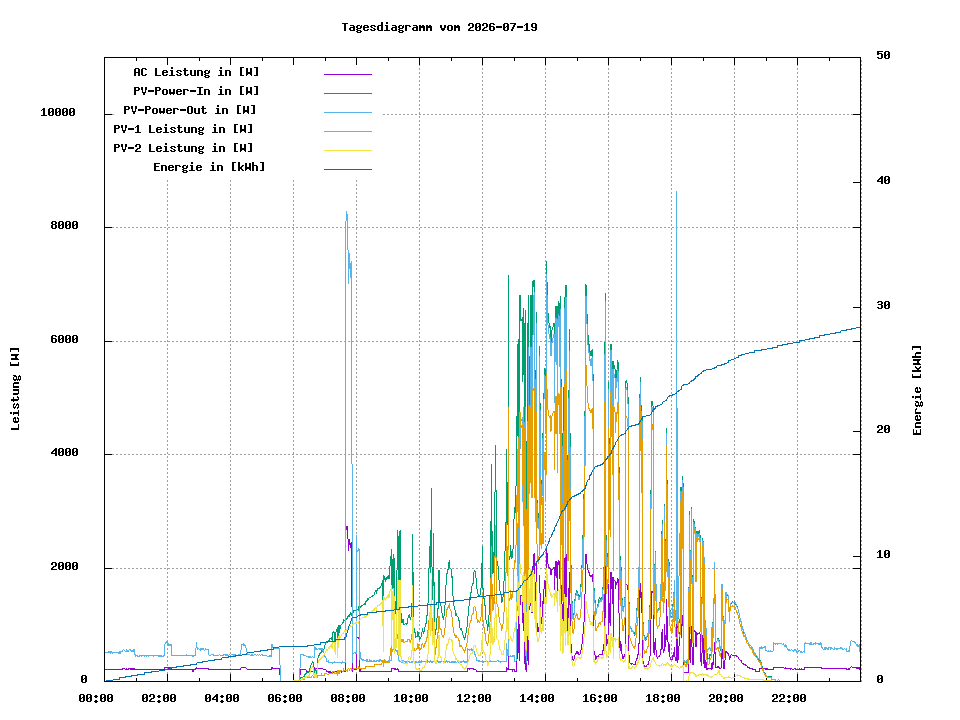The image size is (960, 720).
Task: Click the right axis value "30"
Action: [883, 306]
